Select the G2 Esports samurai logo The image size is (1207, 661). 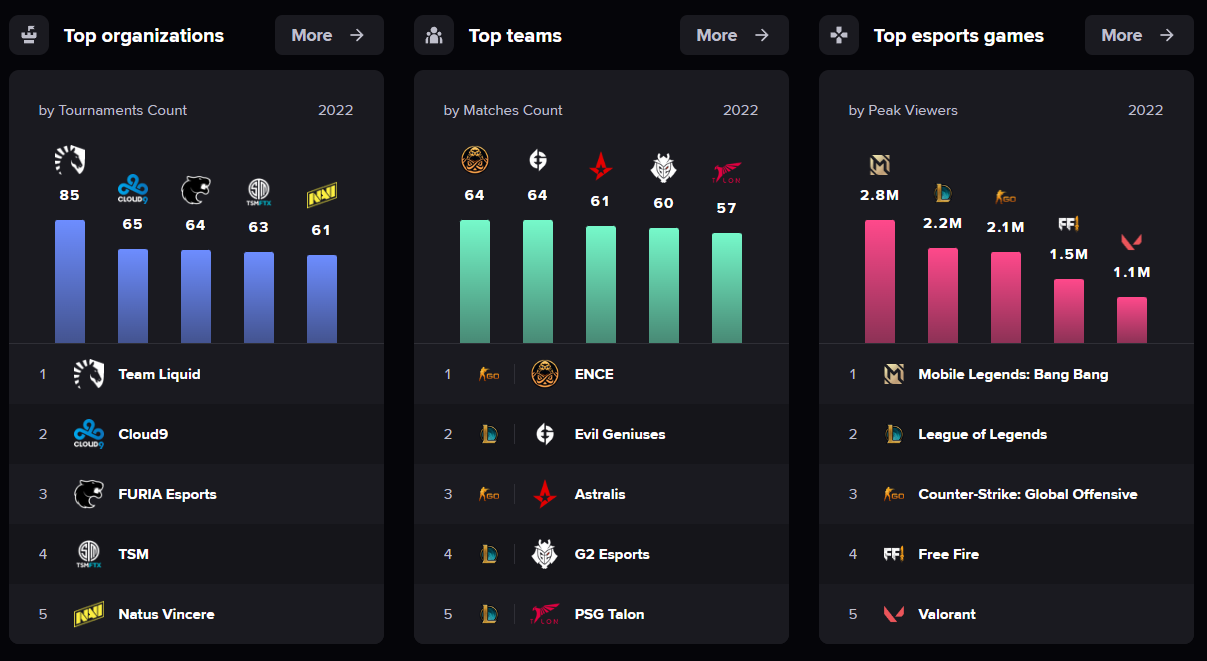pos(545,553)
